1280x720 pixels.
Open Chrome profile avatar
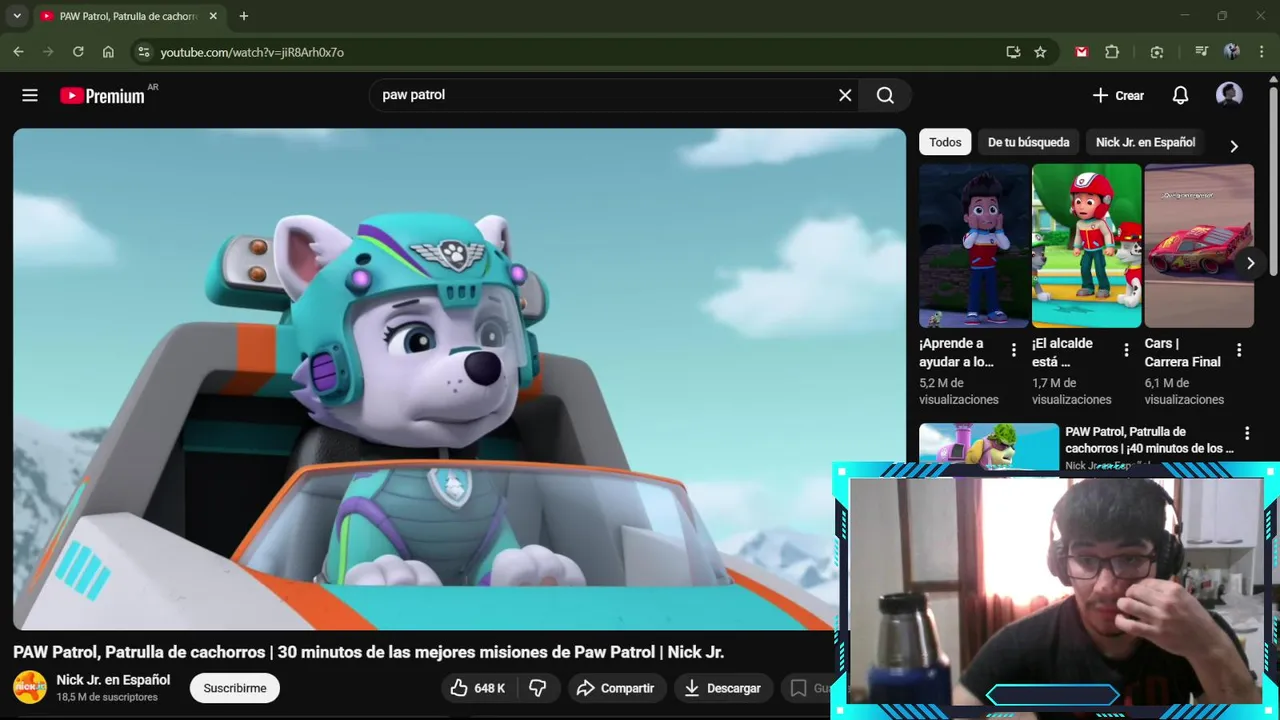1232,52
